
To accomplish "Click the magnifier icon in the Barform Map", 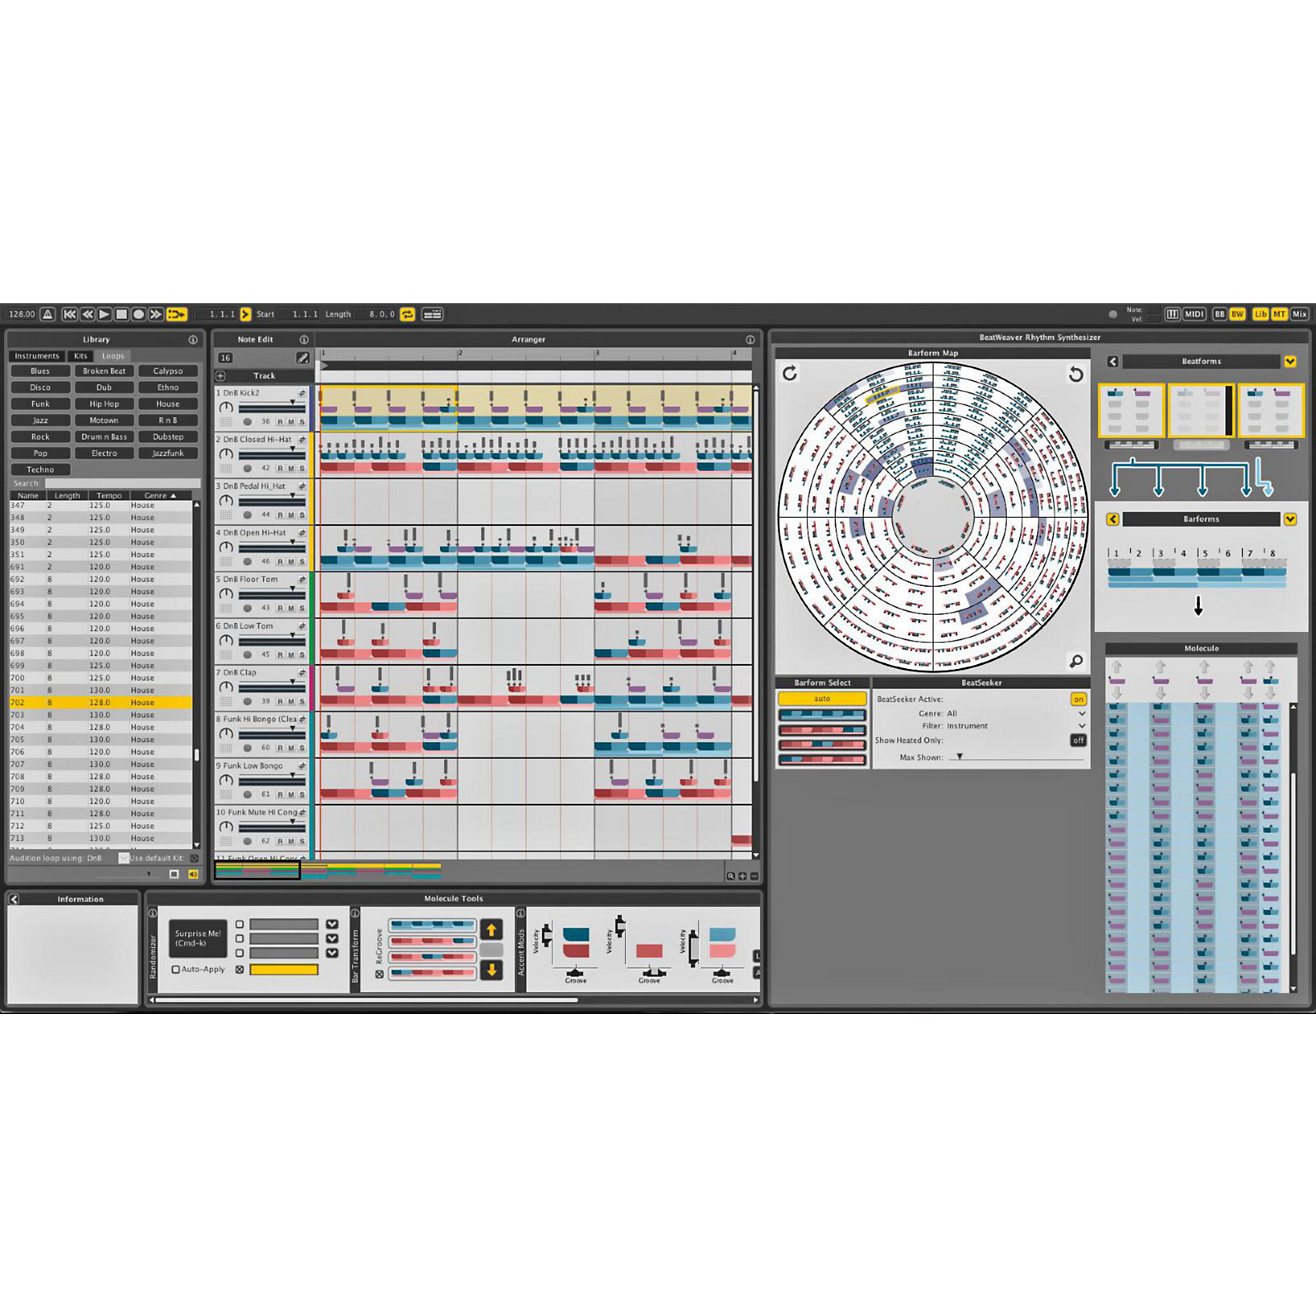I will [x=1077, y=661].
